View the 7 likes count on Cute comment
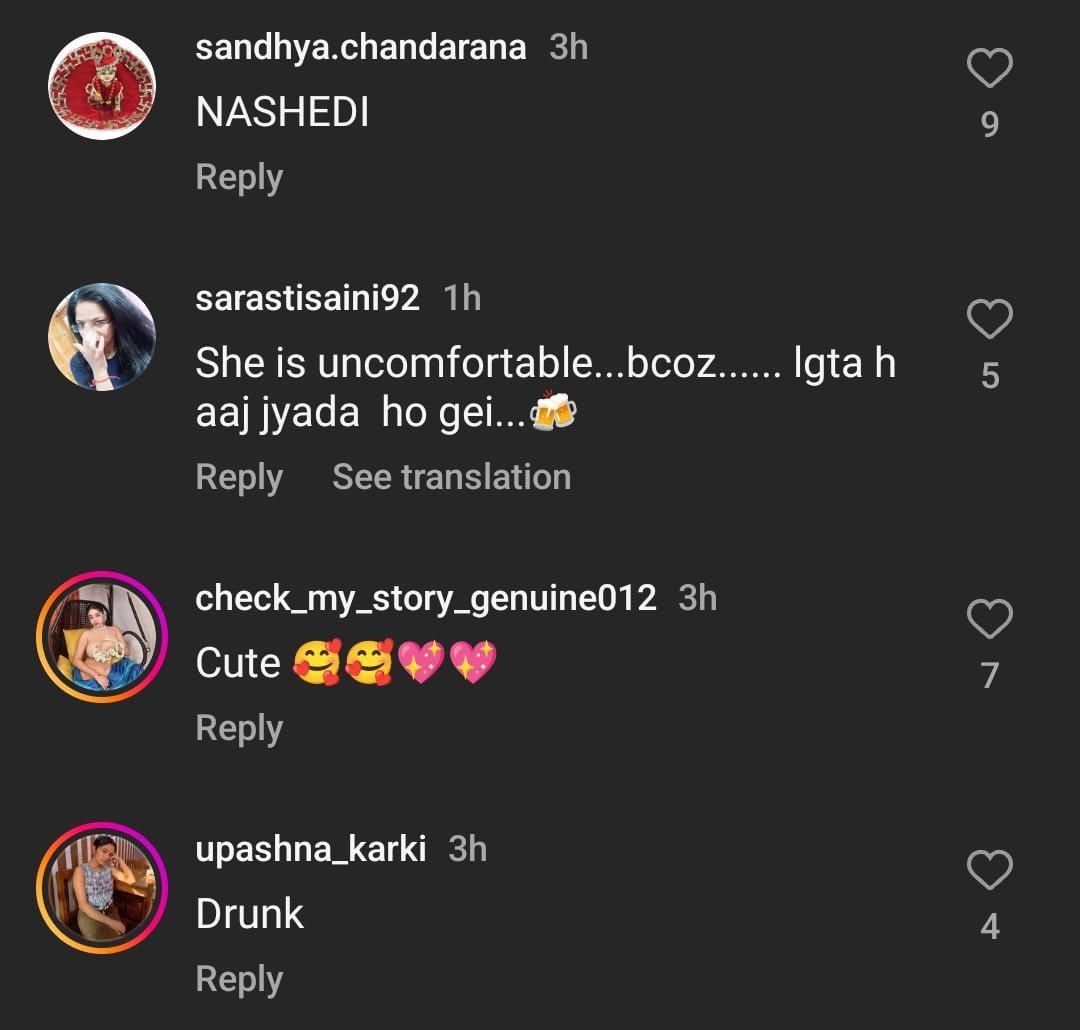This screenshot has width=1080, height=1030. tap(989, 676)
